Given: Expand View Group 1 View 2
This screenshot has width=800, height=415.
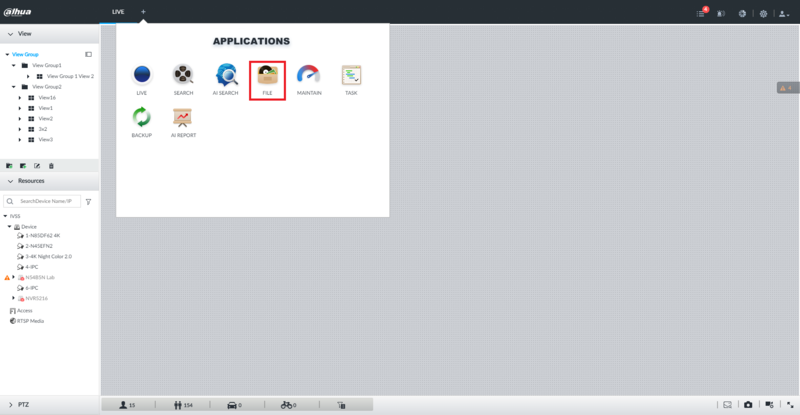Looking at the screenshot, I should [28, 76].
